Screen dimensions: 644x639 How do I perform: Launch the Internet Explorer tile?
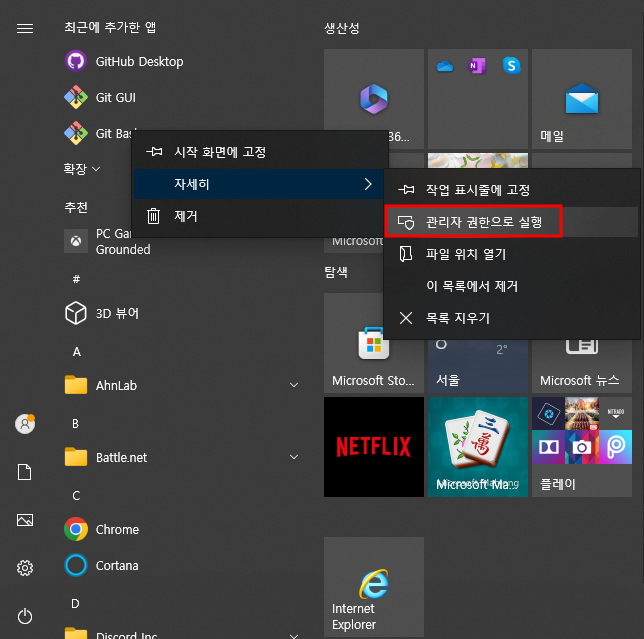point(374,587)
